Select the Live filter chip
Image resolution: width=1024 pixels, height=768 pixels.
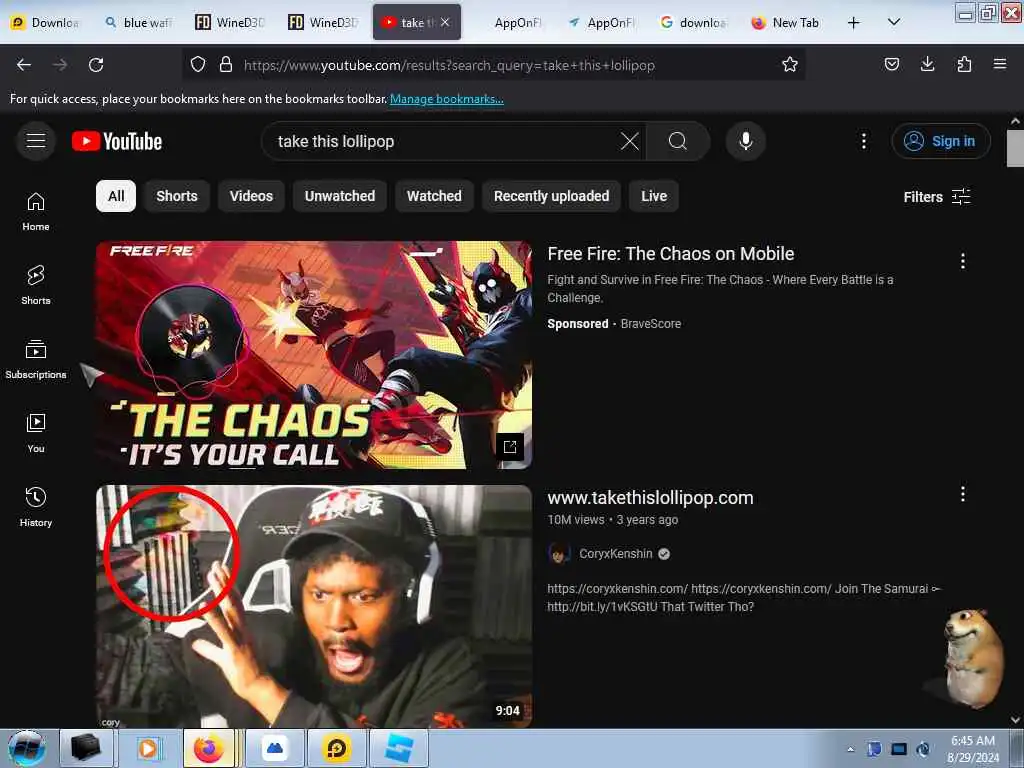pos(654,196)
